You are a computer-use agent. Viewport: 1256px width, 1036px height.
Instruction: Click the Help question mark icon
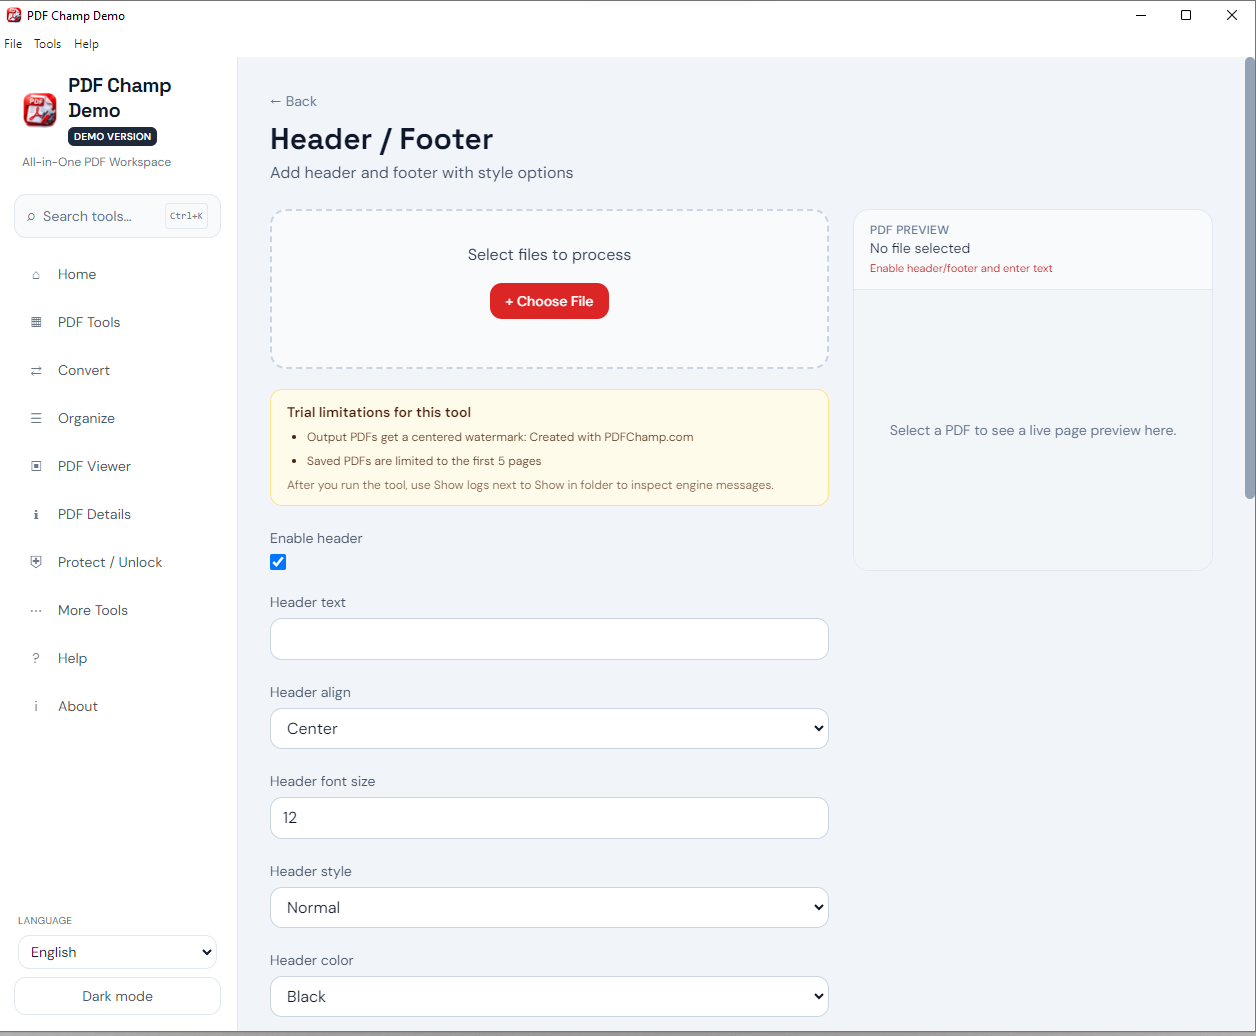[x=36, y=659]
